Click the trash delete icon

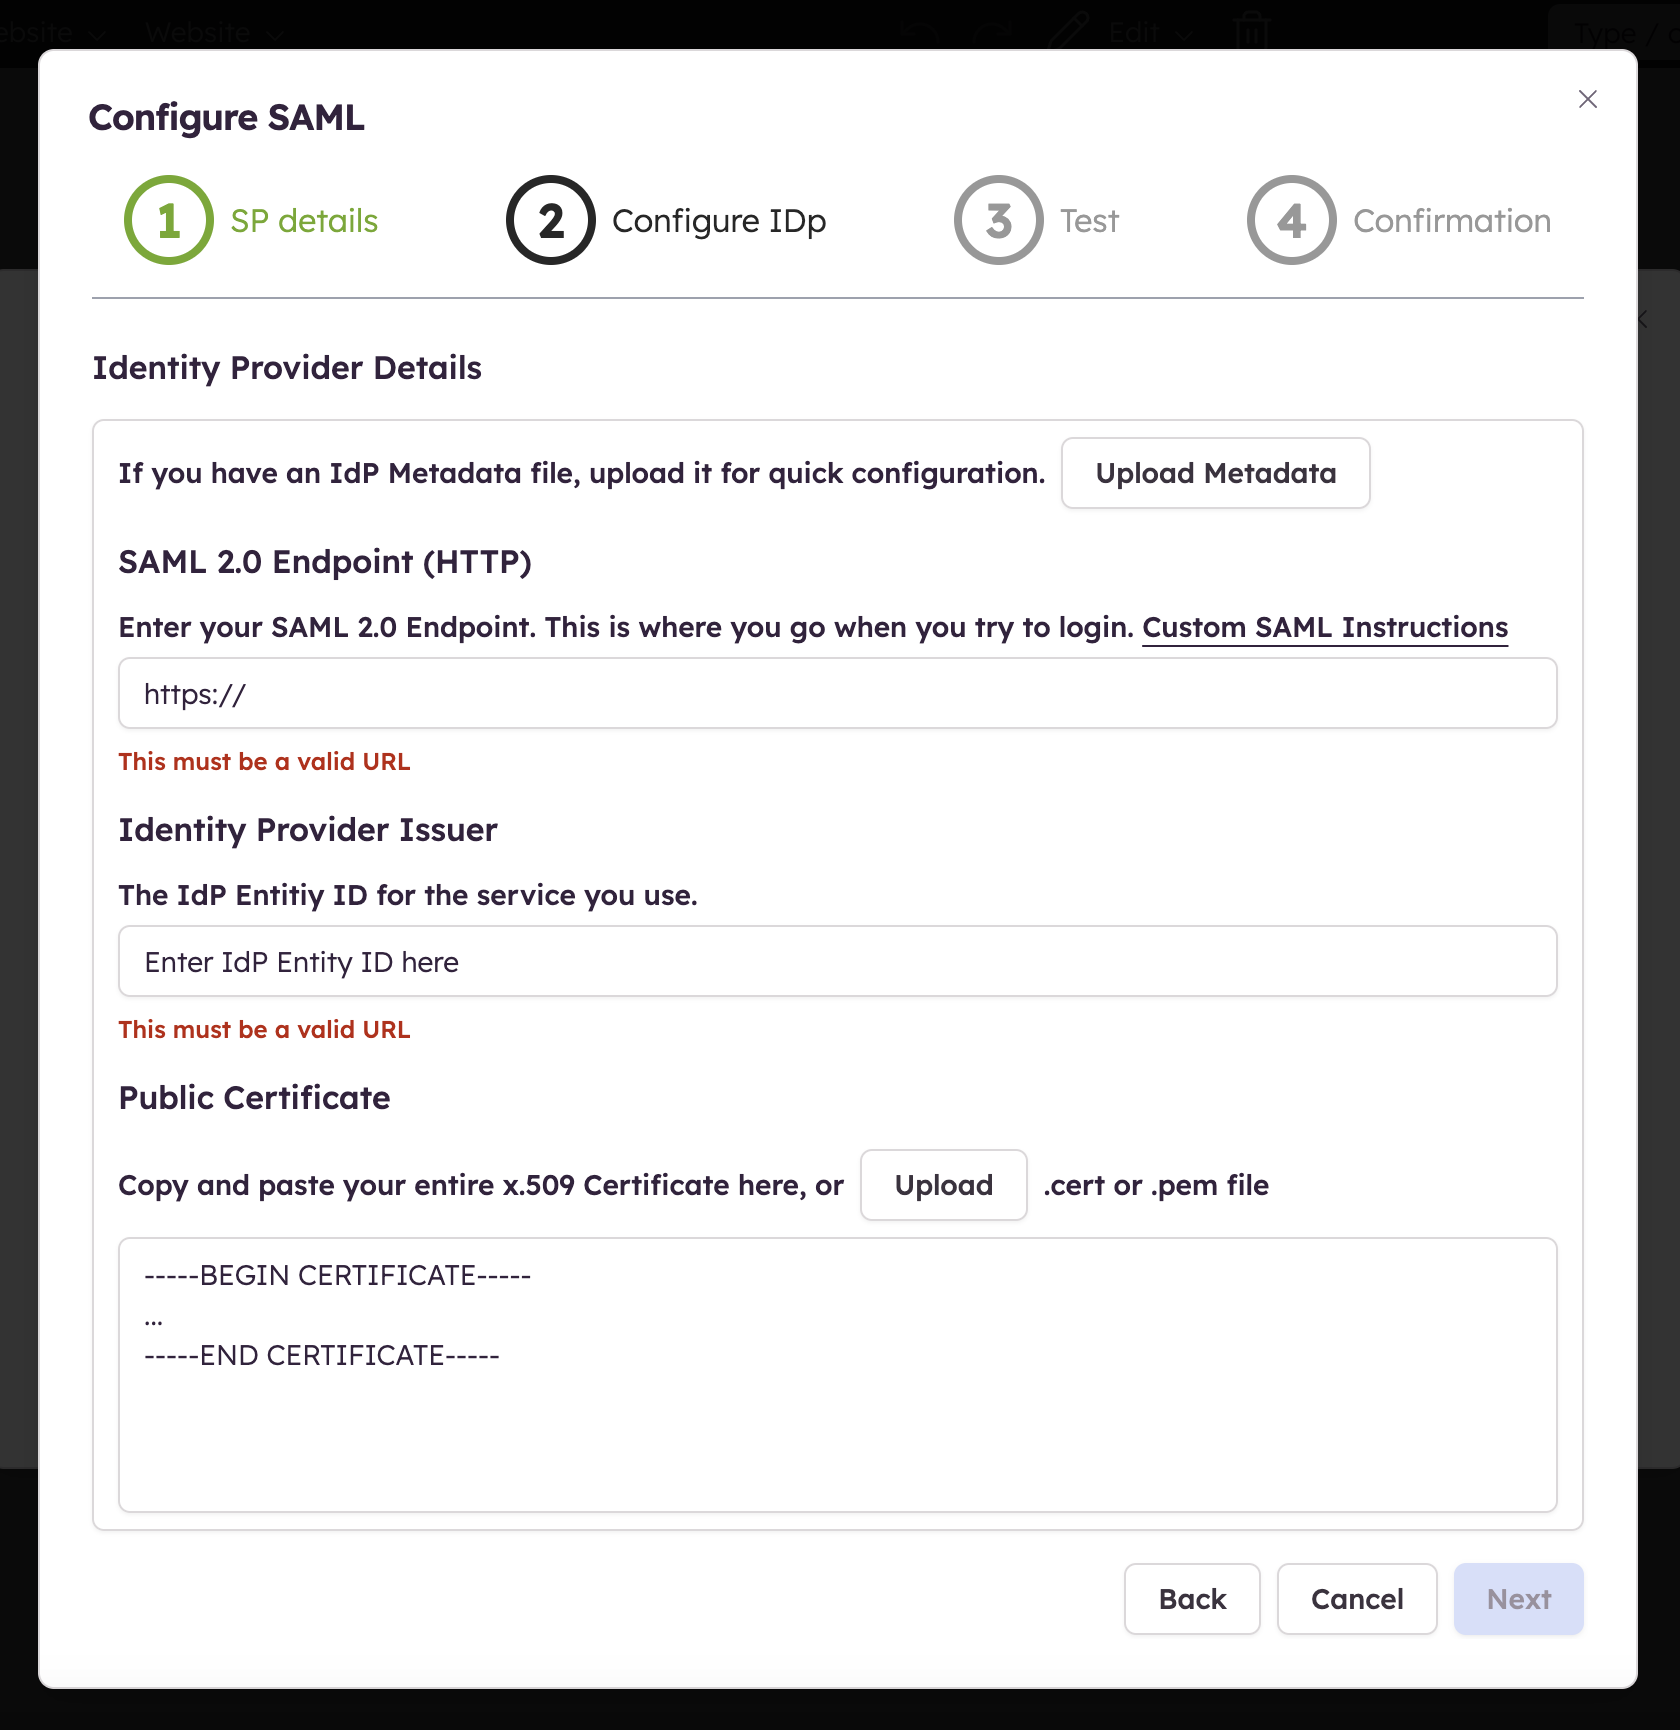(1252, 30)
